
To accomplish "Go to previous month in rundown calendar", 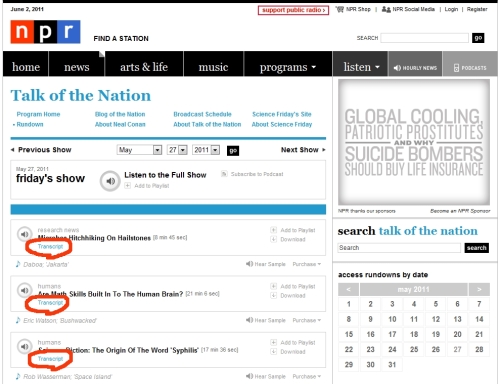I will (x=348, y=289).
